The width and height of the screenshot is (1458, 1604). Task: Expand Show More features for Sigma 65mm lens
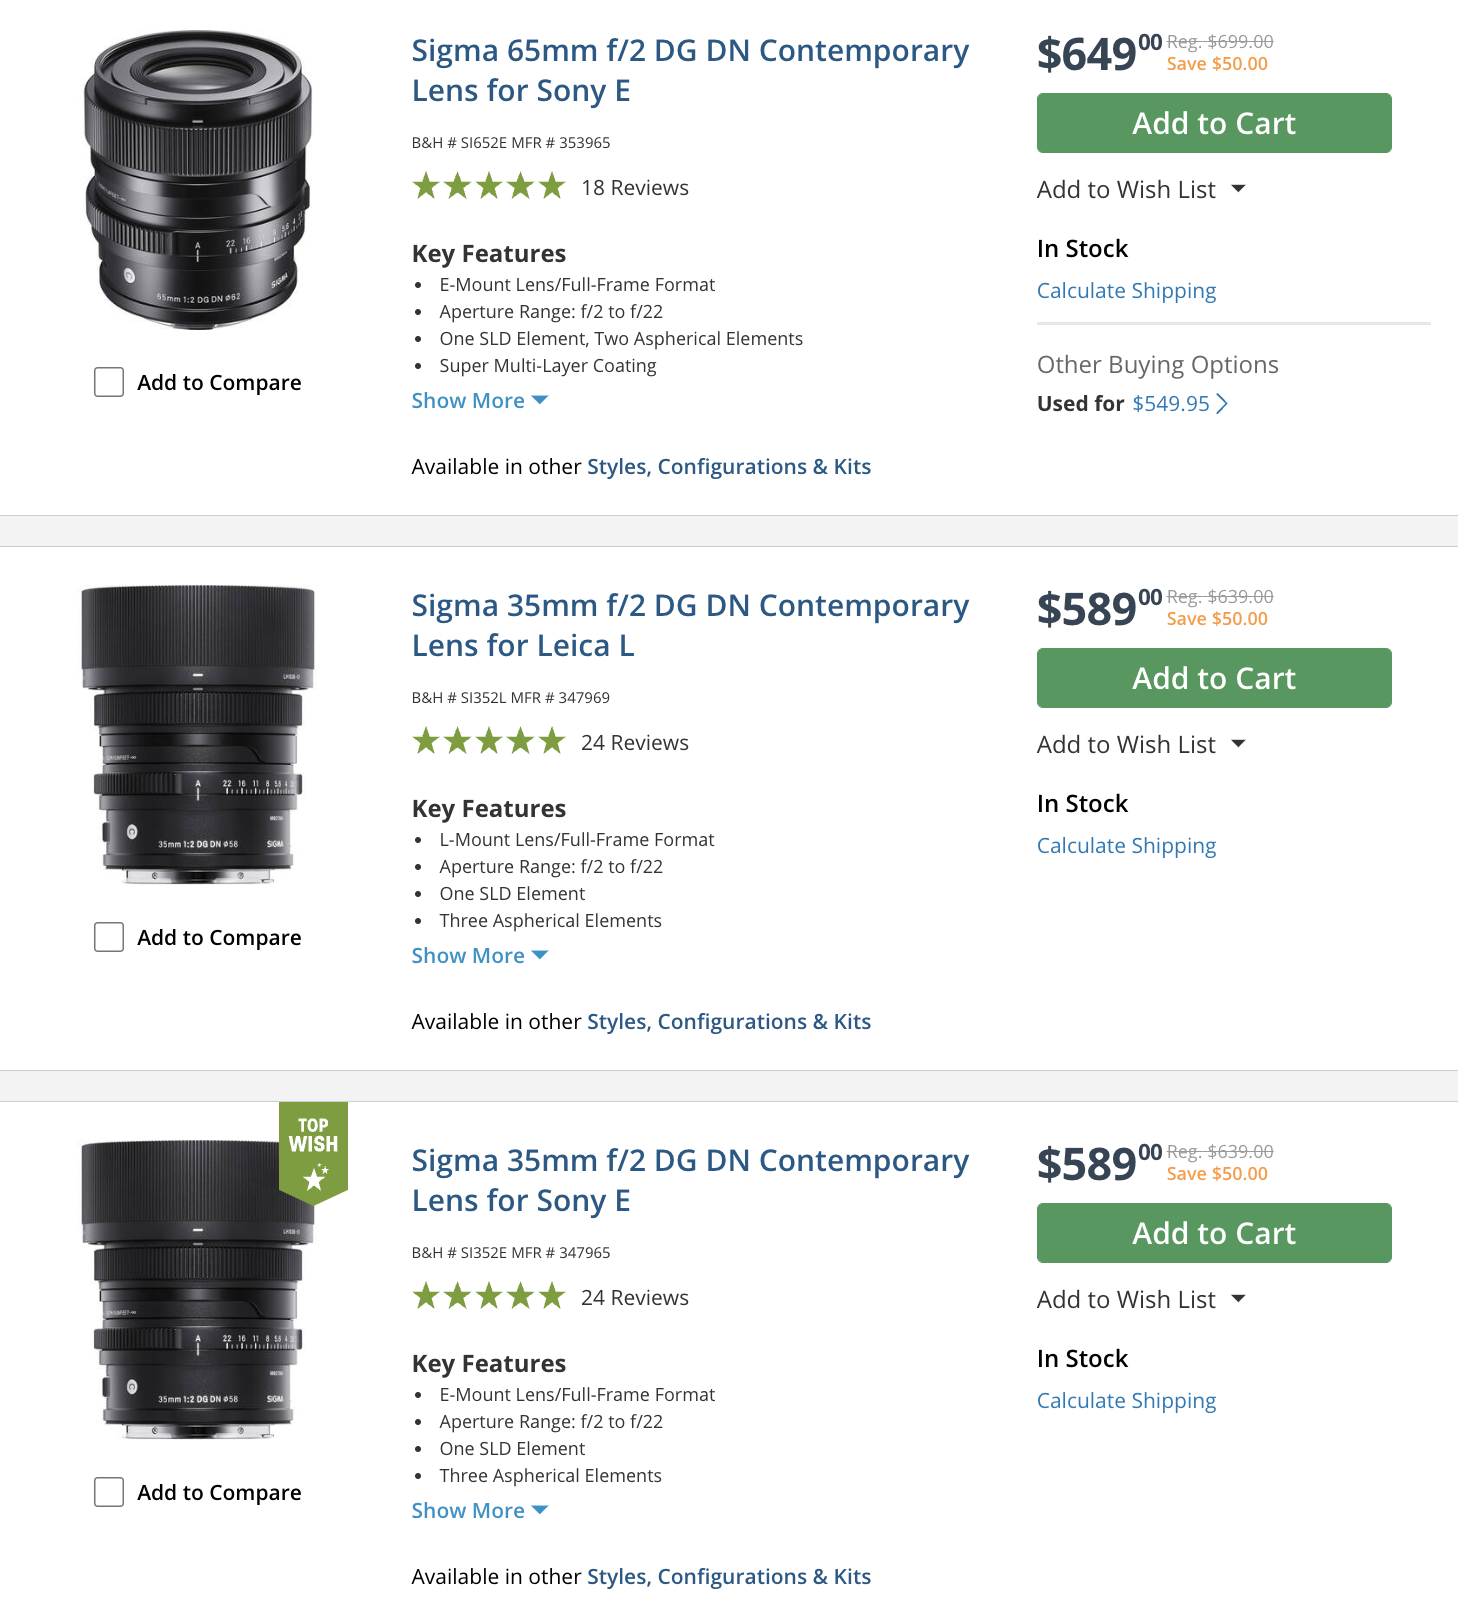479,401
